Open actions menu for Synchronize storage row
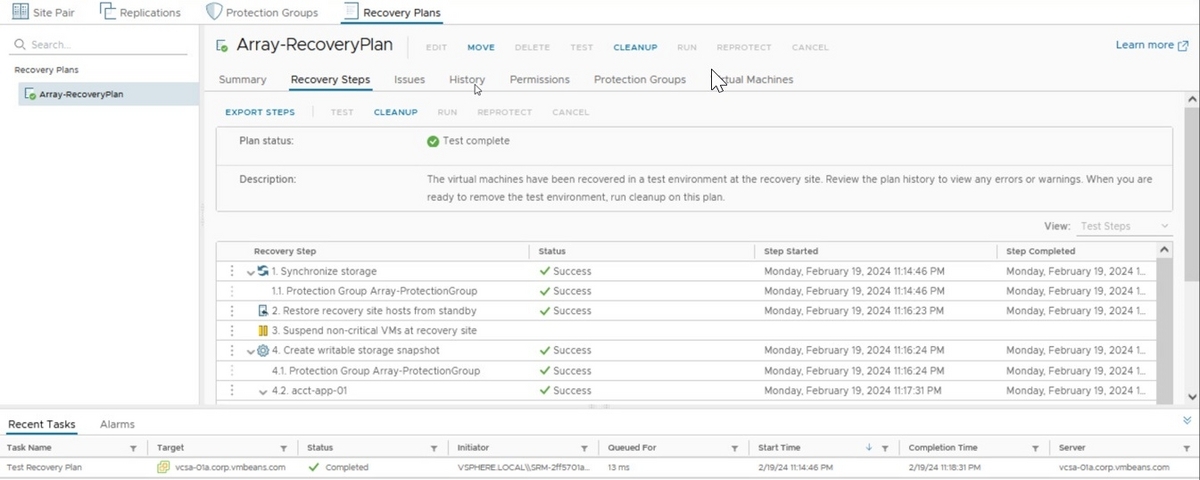Screen dimensions: 1200x480 pos(232,271)
